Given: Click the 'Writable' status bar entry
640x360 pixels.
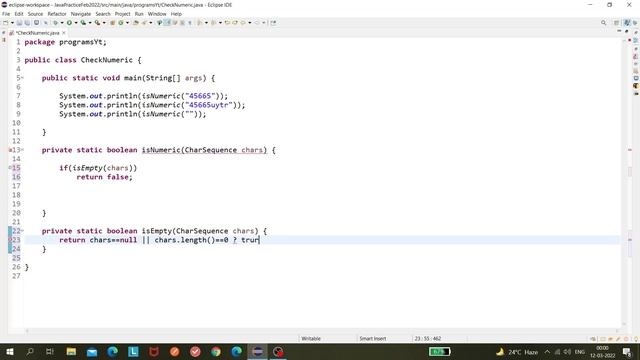Looking at the screenshot, I should coord(311,338).
